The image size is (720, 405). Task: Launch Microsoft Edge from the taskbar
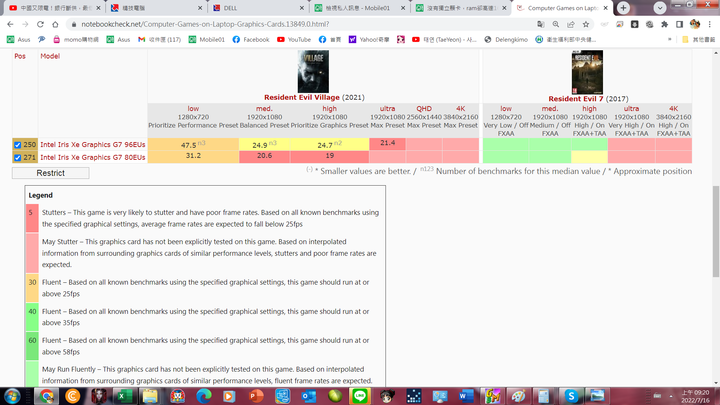click(204, 396)
